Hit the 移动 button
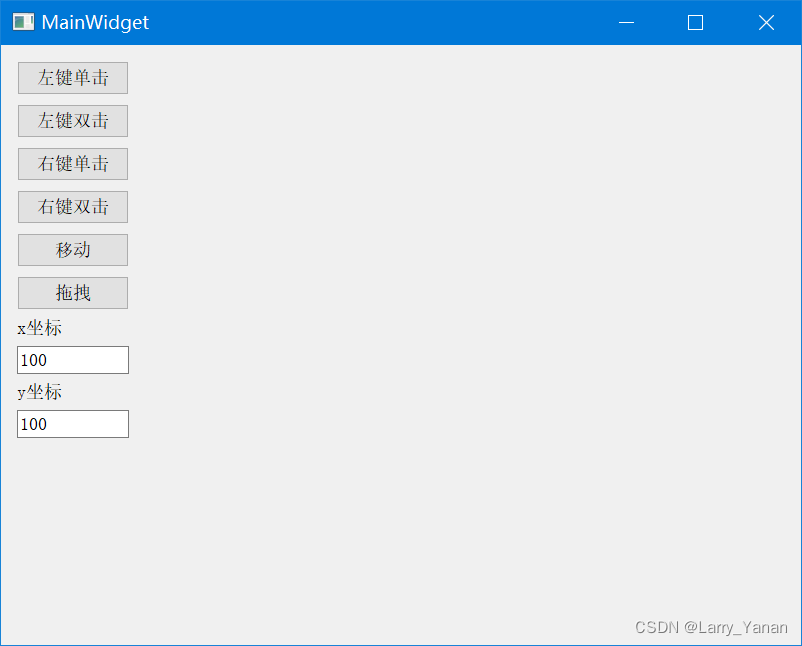 pyautogui.click(x=73, y=250)
